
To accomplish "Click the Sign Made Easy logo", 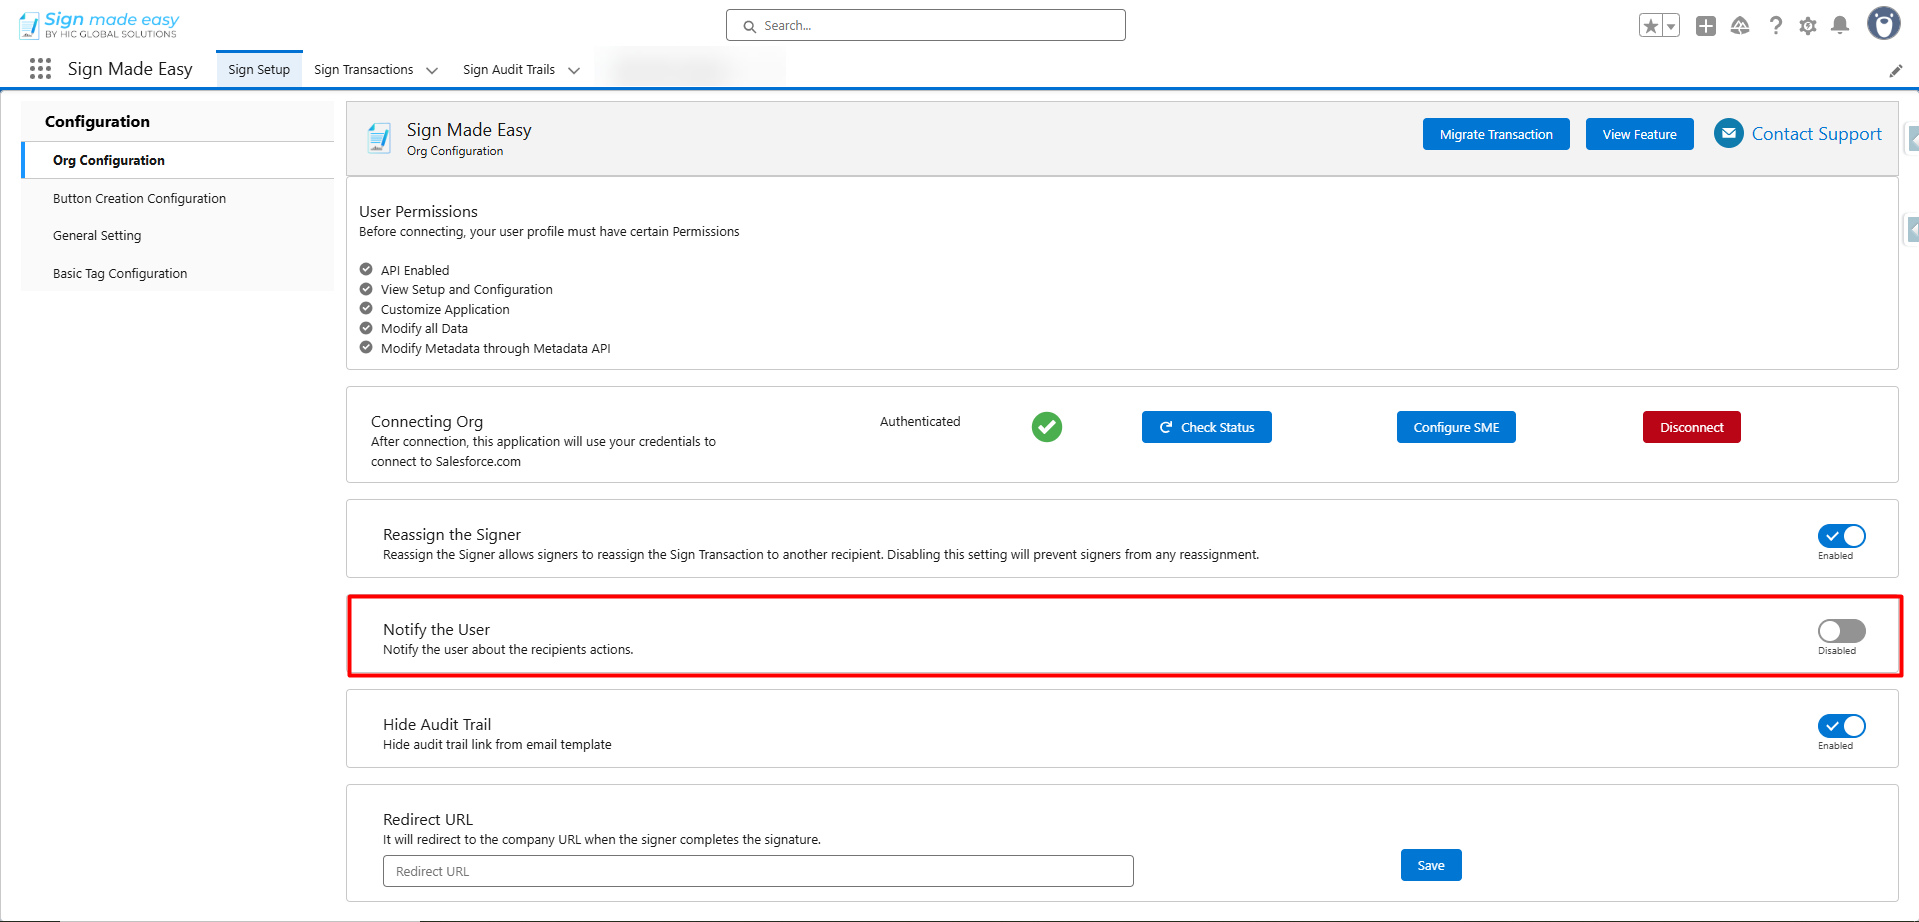I will [99, 25].
